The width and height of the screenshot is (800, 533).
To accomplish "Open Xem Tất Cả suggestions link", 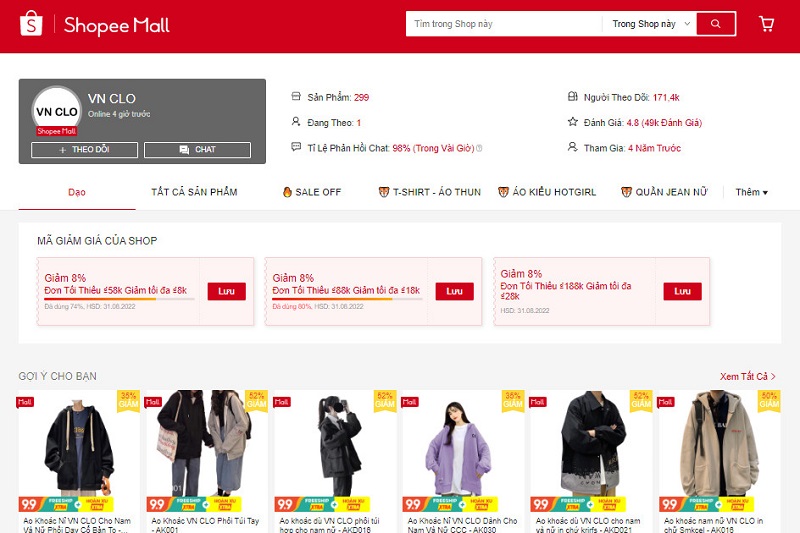I will click(x=748, y=376).
